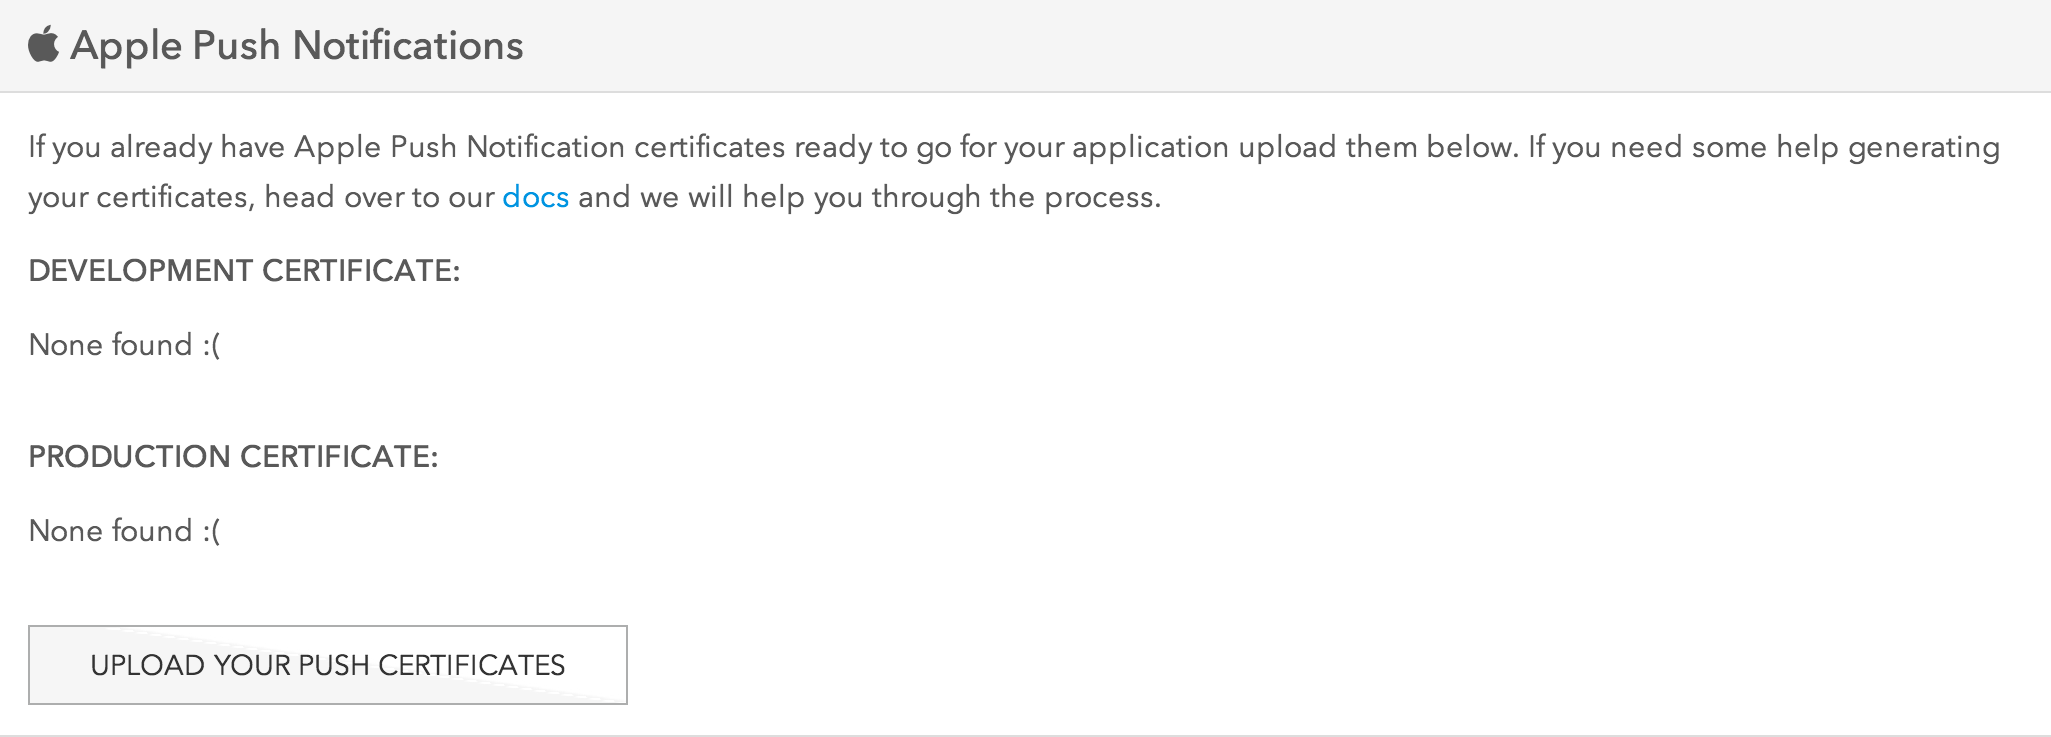The height and width of the screenshot is (737, 2051).
Task: Click Upload Your Push Certificates button
Action: click(328, 665)
